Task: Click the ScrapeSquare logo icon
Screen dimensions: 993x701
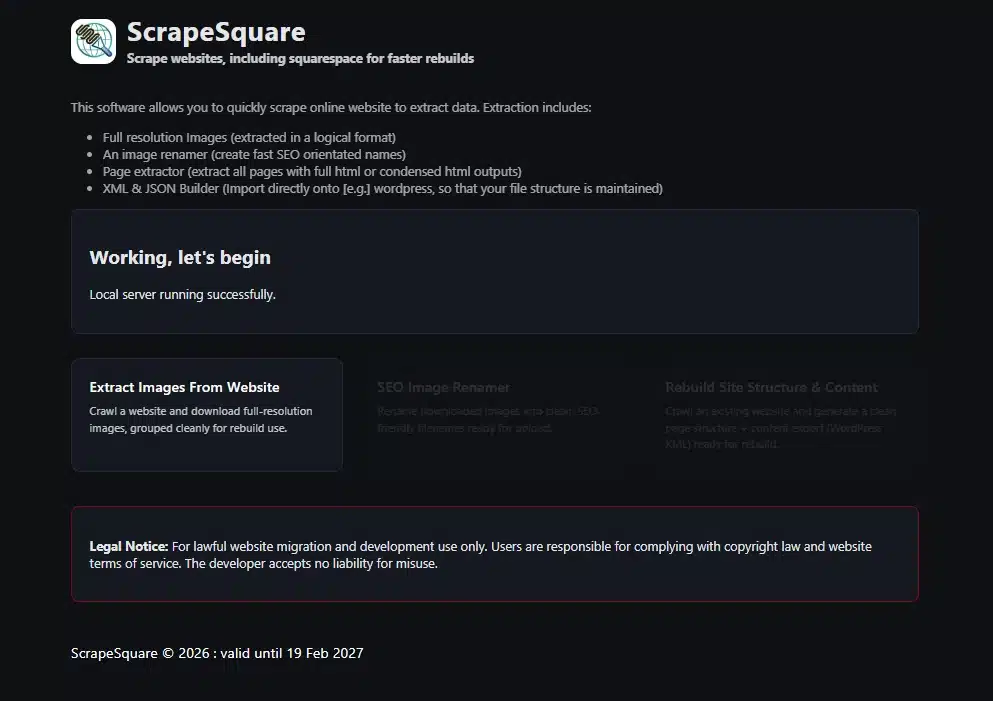Action: [93, 42]
